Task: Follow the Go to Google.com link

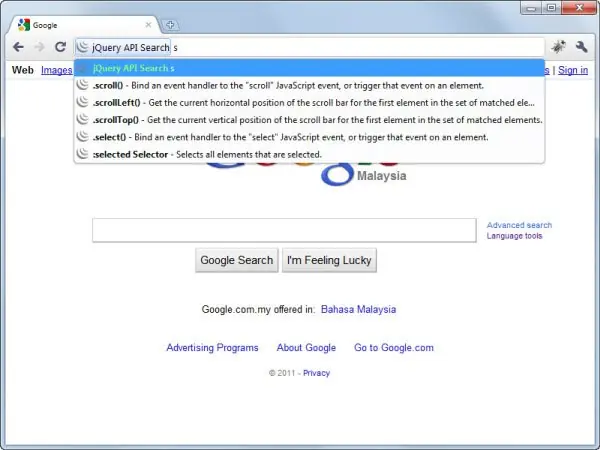Action: [394, 347]
